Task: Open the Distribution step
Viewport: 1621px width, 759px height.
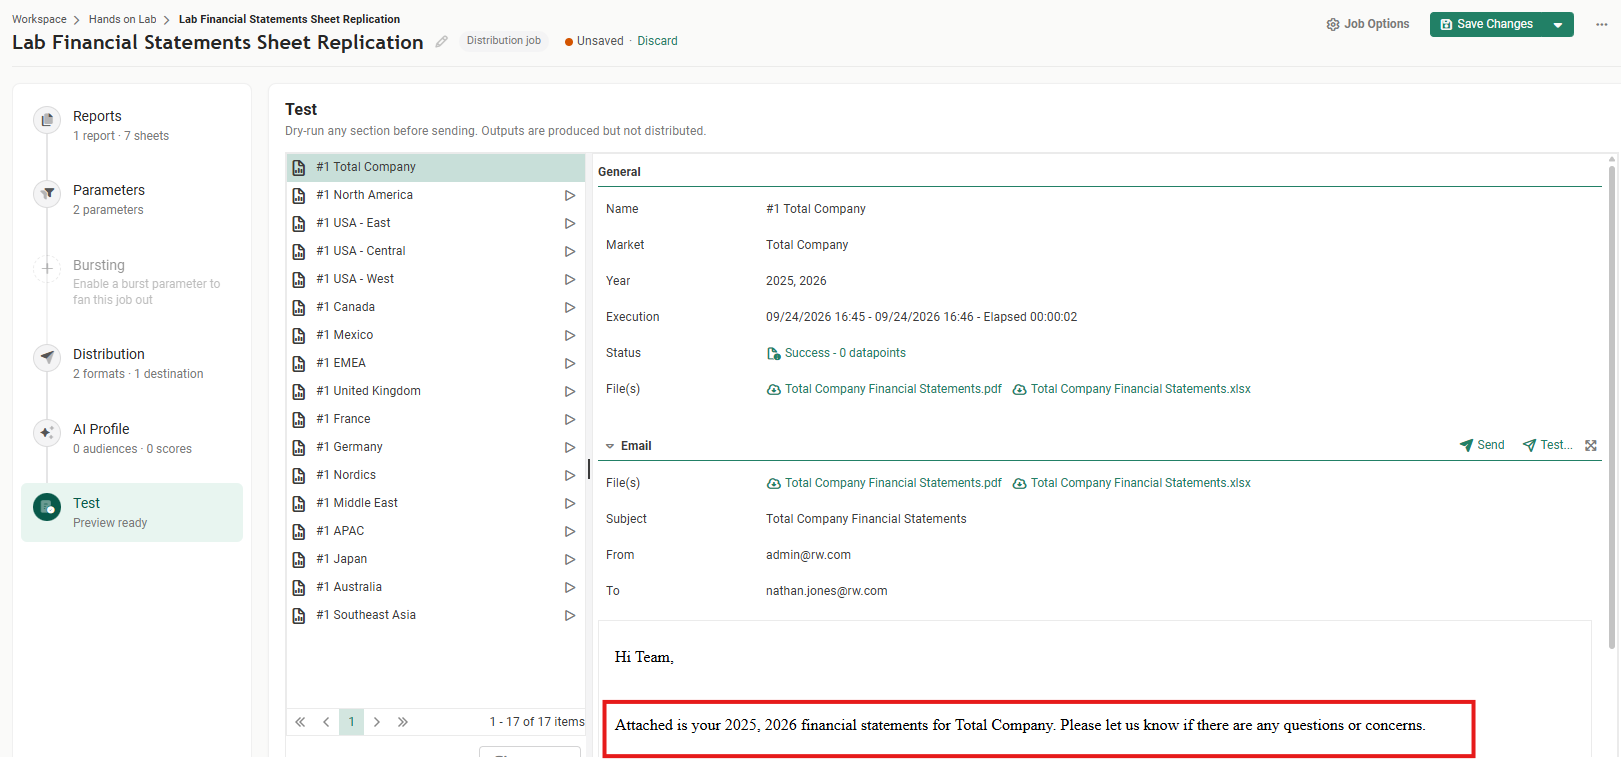Action: pos(132,363)
